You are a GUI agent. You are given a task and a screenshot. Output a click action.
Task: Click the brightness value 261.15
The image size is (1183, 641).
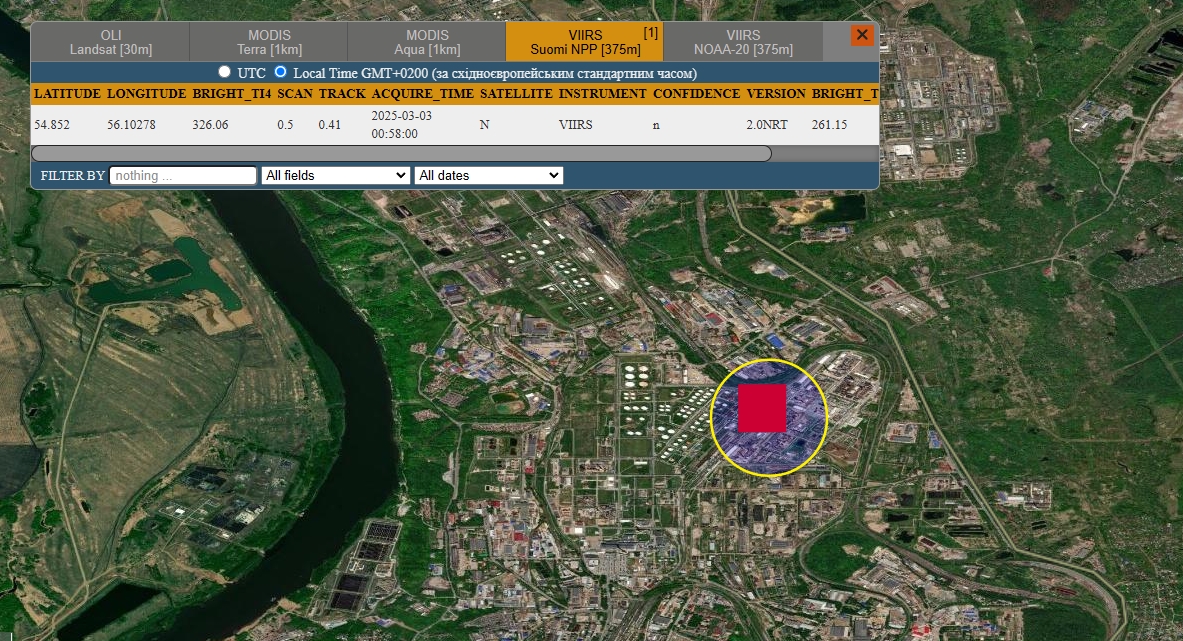point(829,124)
